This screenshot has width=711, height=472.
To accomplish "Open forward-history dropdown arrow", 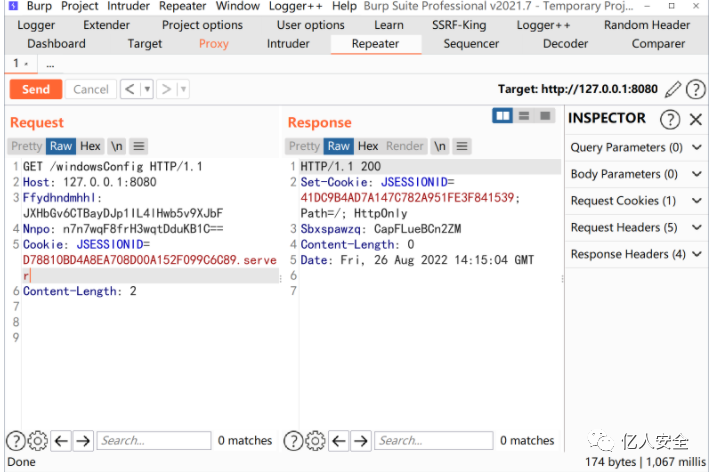I will pyautogui.click(x=183, y=89).
